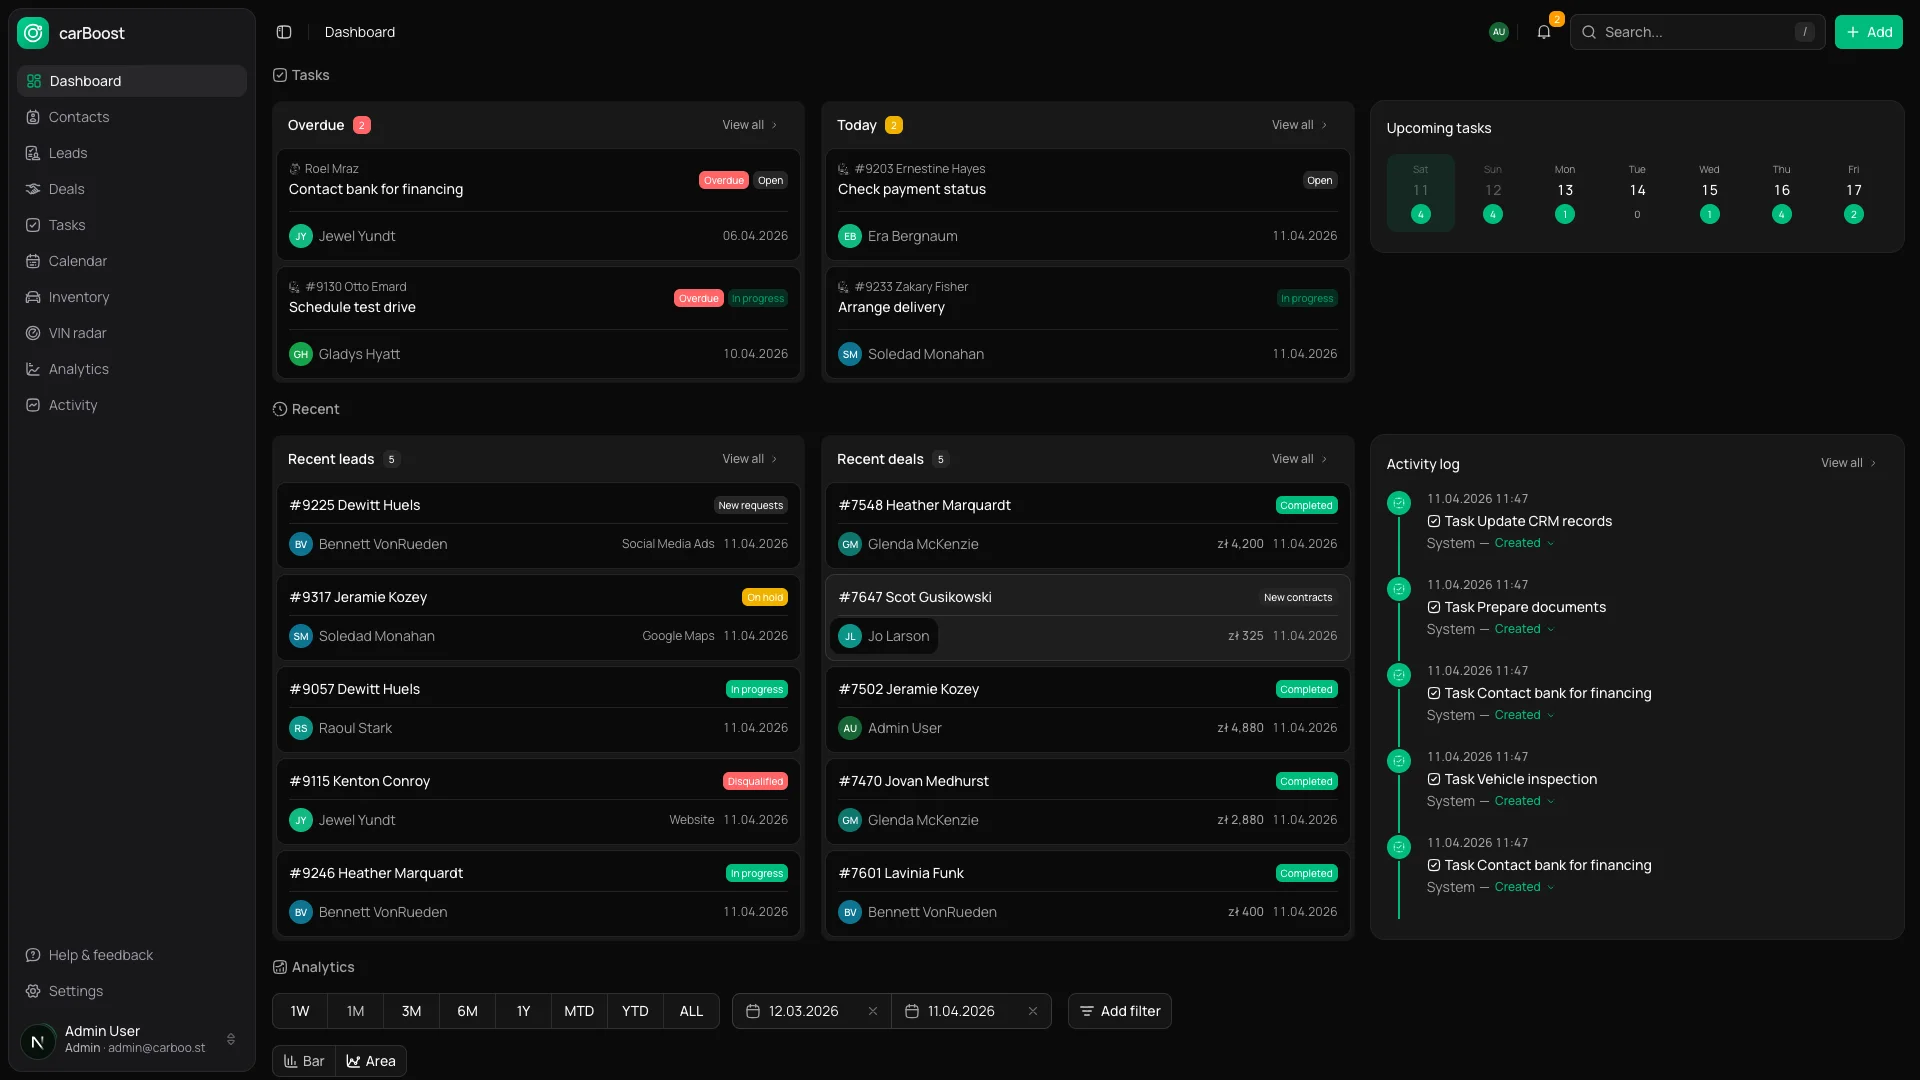Click the green Add button
Image resolution: width=1920 pixels, height=1080 pixels.
[x=1868, y=32]
